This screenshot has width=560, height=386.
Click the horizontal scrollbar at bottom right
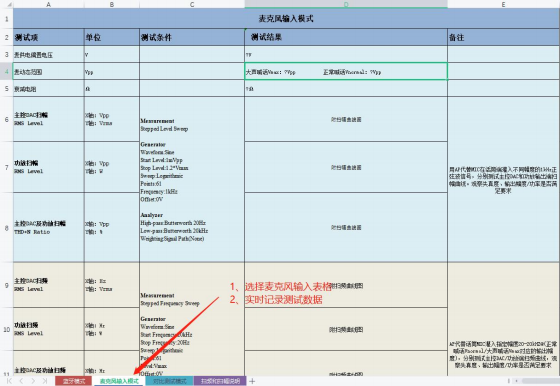pyautogui.click(x=540, y=381)
